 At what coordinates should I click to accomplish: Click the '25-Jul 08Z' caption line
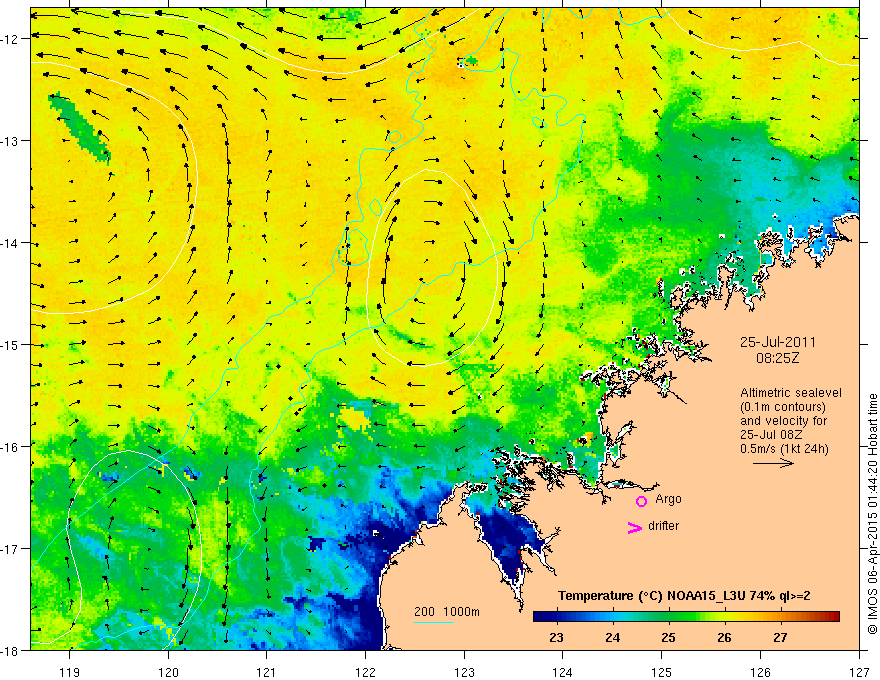pos(771,435)
